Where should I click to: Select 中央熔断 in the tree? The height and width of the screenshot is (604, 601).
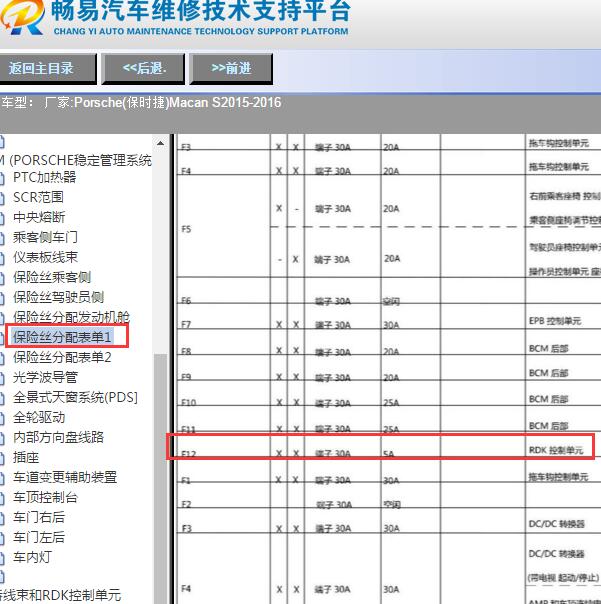[x=39, y=217]
